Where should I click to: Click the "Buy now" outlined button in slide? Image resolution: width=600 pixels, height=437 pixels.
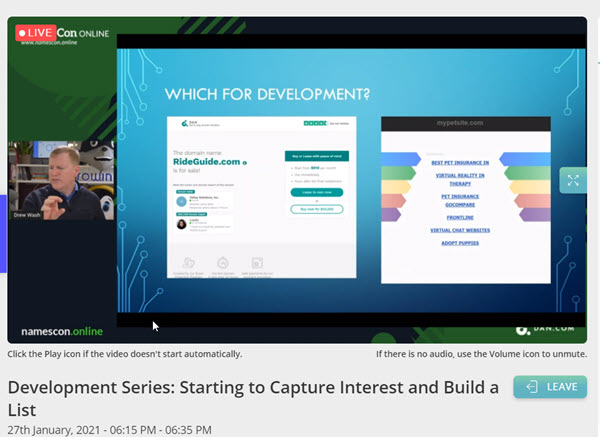[317, 209]
